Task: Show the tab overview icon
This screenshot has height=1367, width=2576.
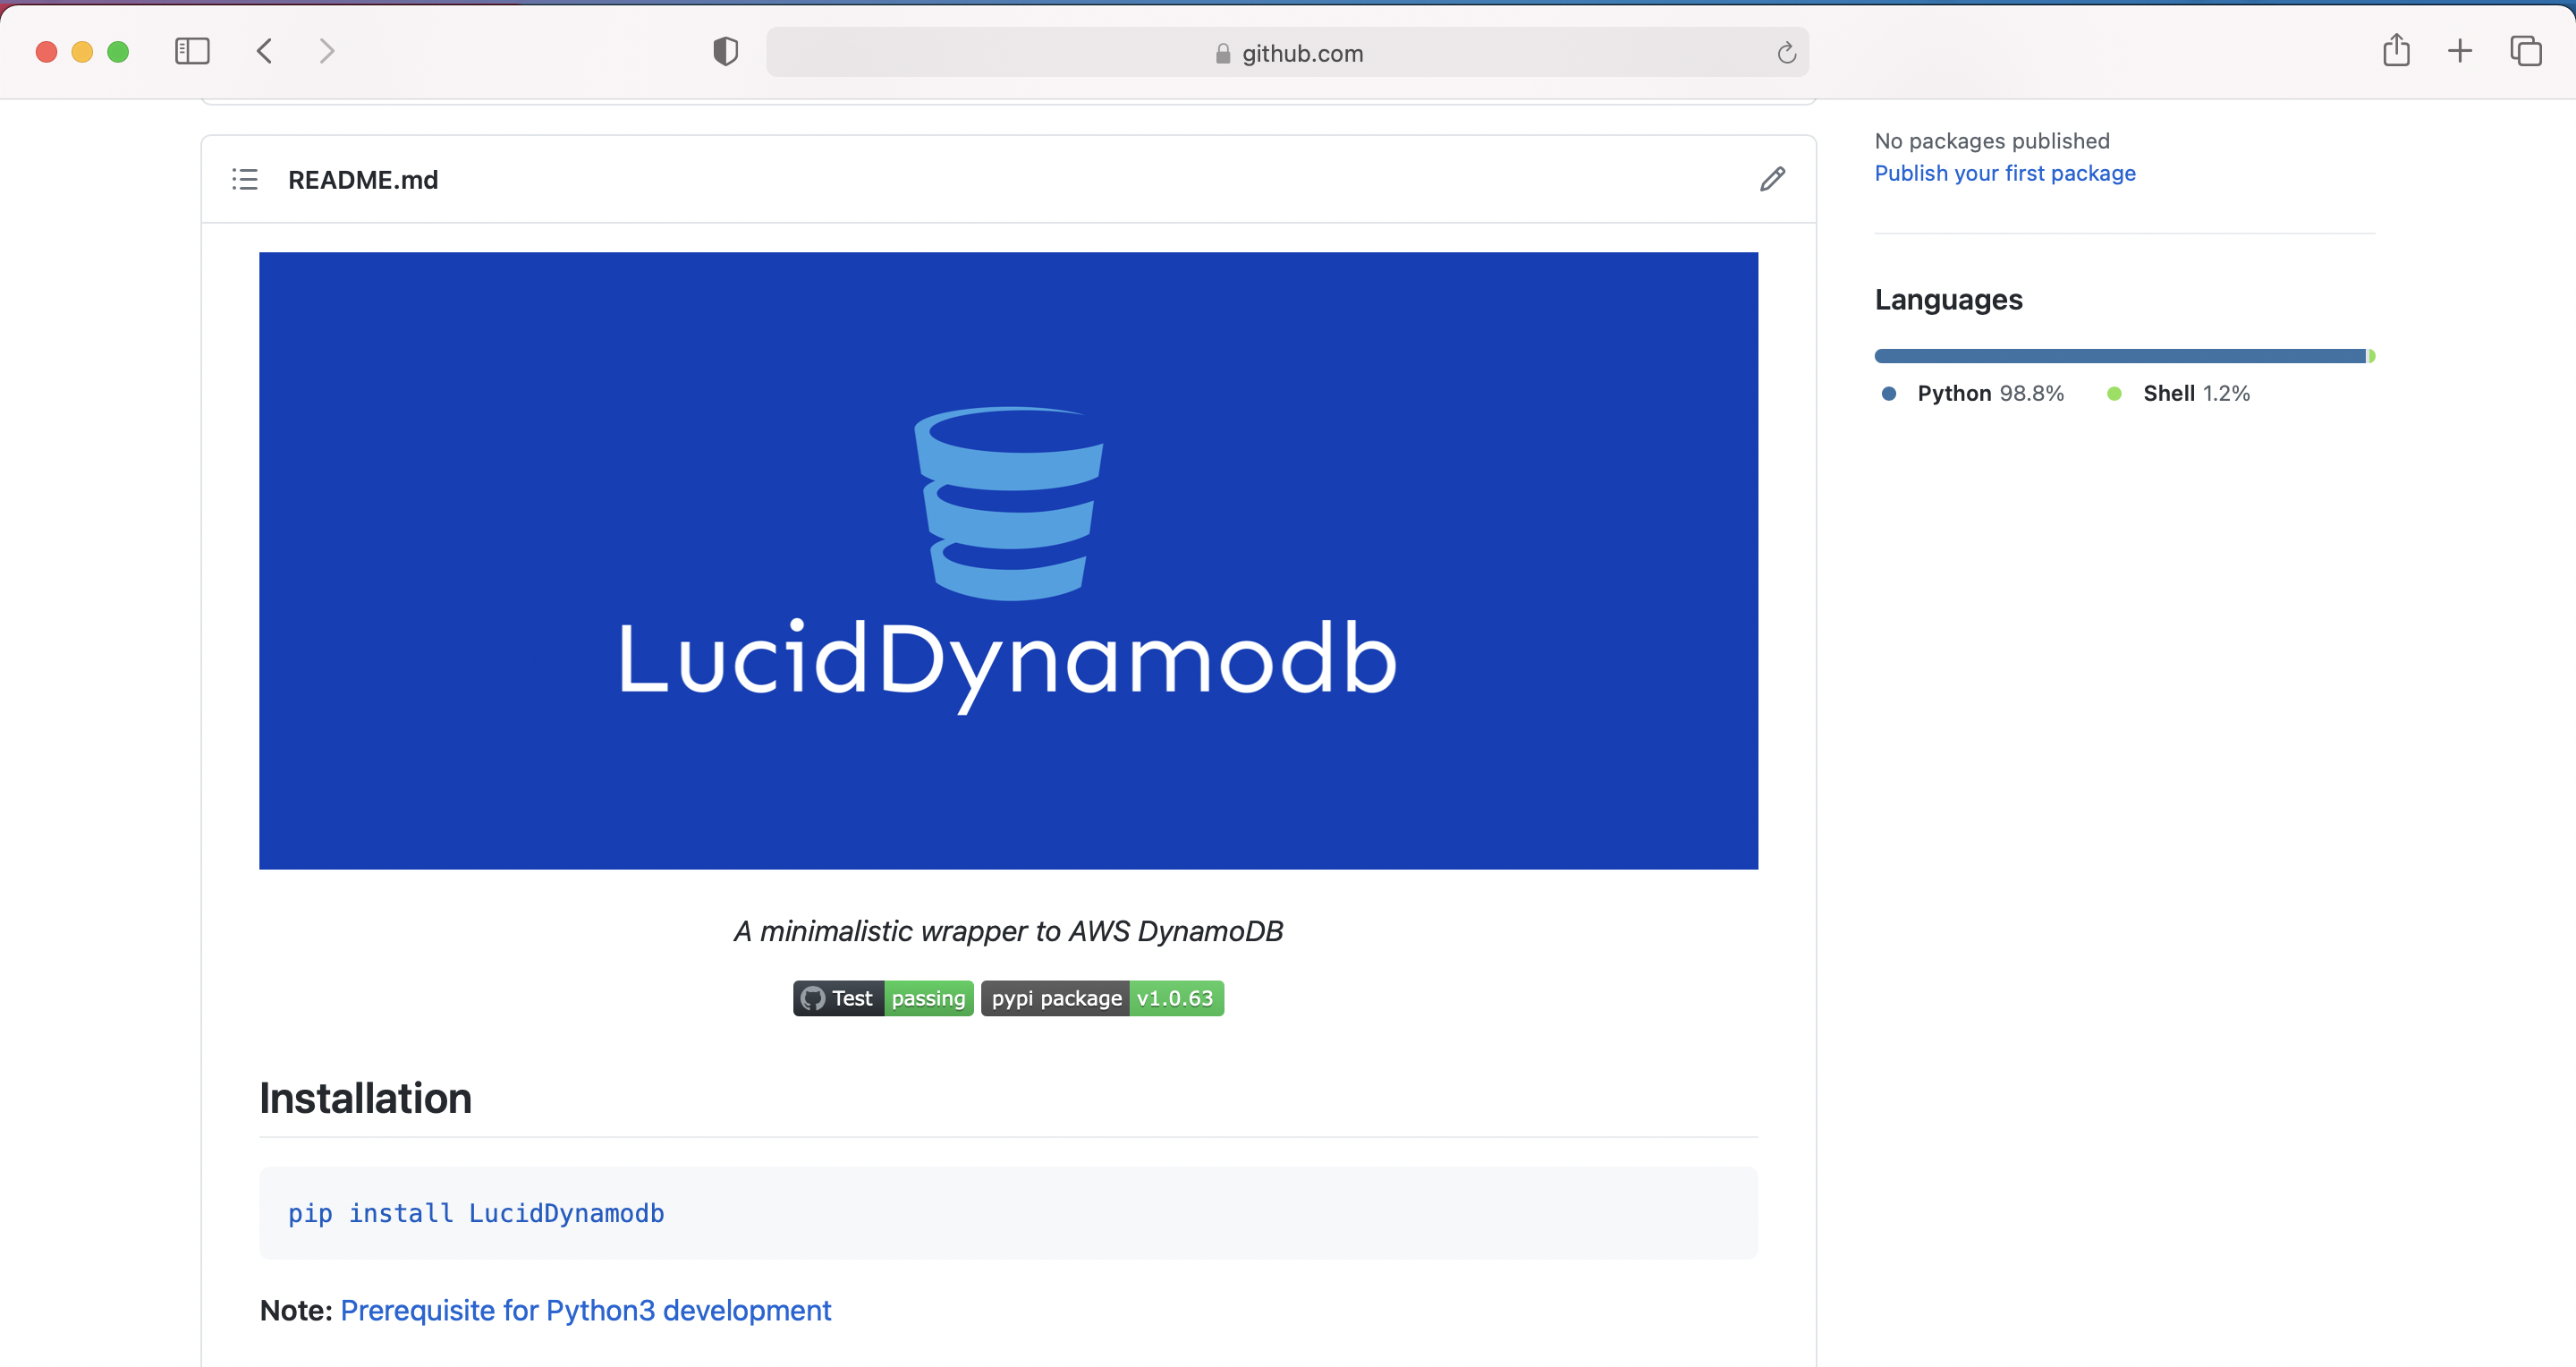Action: click(2526, 51)
